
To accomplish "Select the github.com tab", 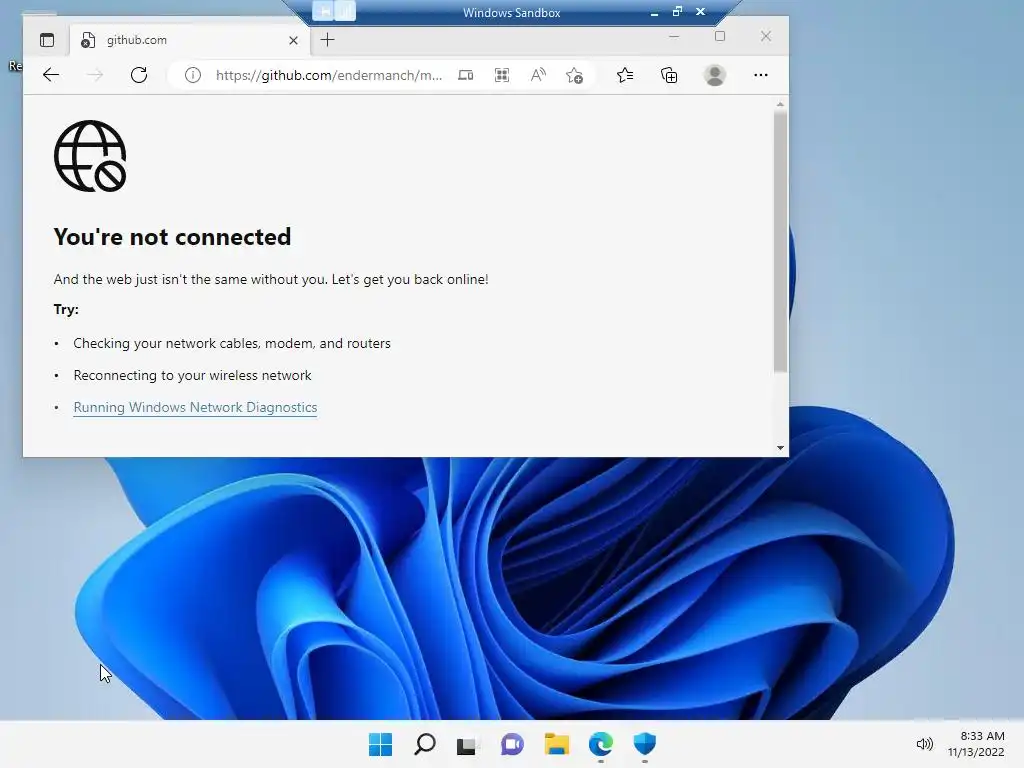I will tap(189, 40).
